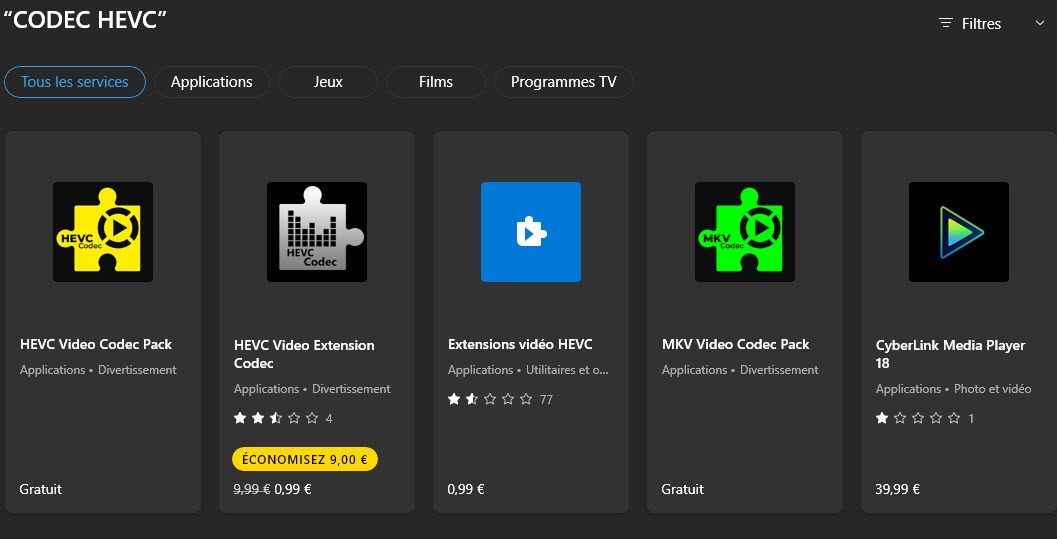Click the MKV Video Codec Pack title
This screenshot has height=539, width=1057.
tap(735, 344)
